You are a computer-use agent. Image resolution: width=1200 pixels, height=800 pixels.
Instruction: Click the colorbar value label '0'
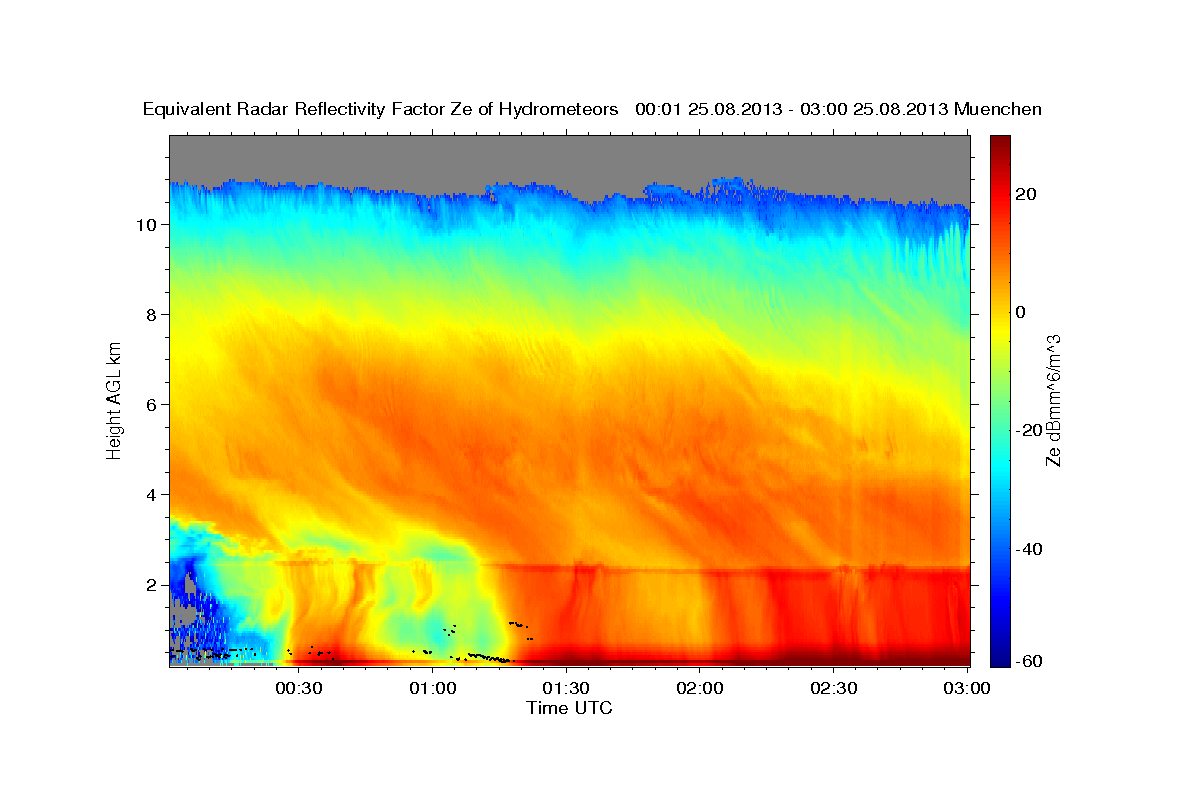tap(1021, 312)
